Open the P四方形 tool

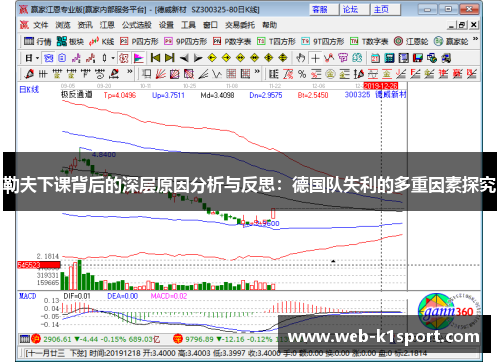(139, 41)
